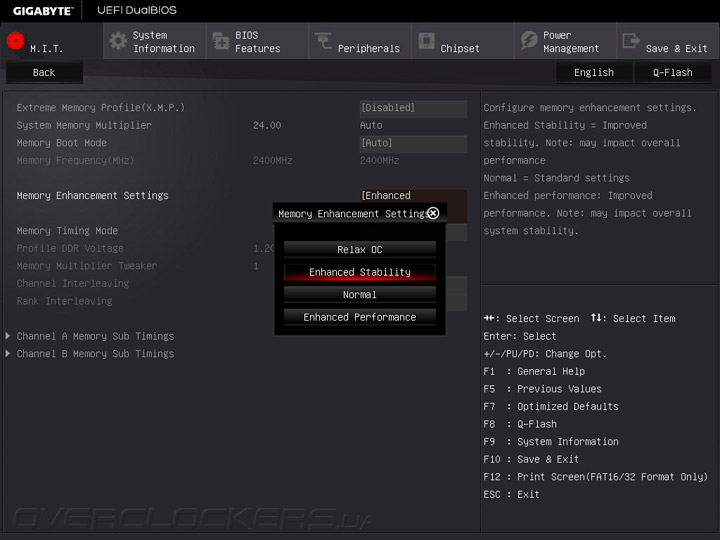The height and width of the screenshot is (540, 720).
Task: Click Memory Frequency(MHz) label
Action: [75, 160]
